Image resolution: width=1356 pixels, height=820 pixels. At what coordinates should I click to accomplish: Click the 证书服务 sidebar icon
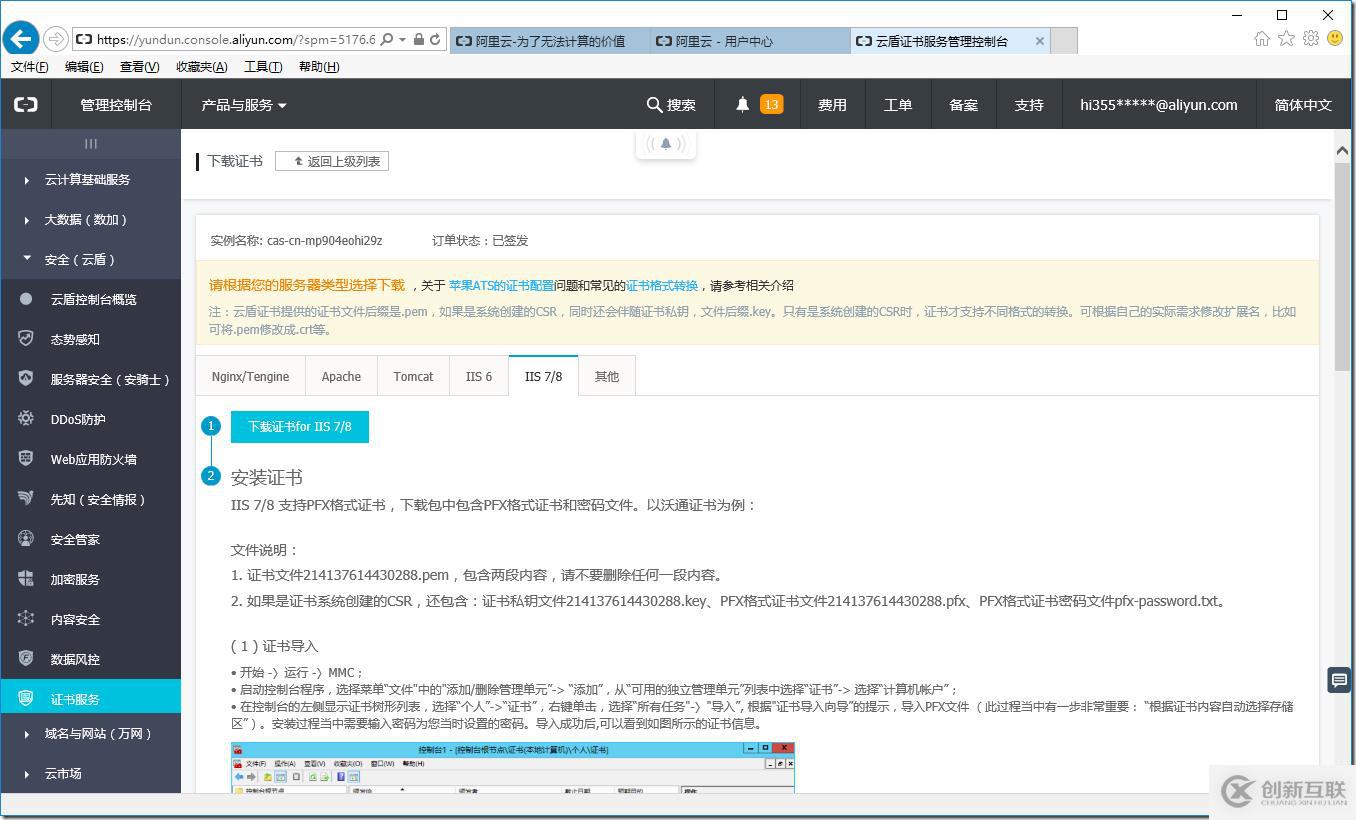(27, 698)
